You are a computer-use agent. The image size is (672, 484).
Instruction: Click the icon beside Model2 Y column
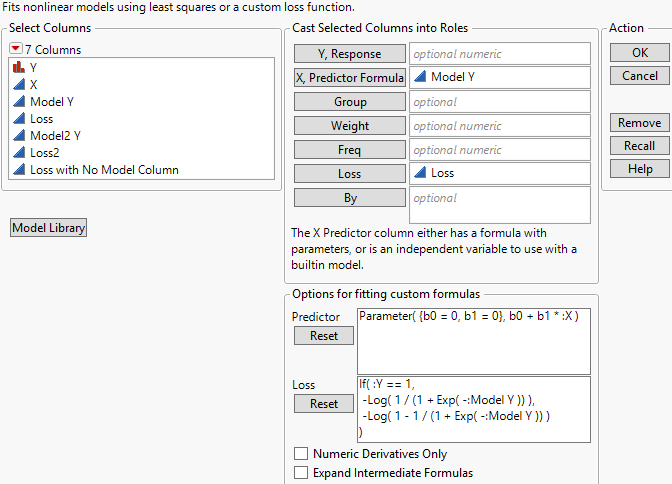[x=19, y=136]
